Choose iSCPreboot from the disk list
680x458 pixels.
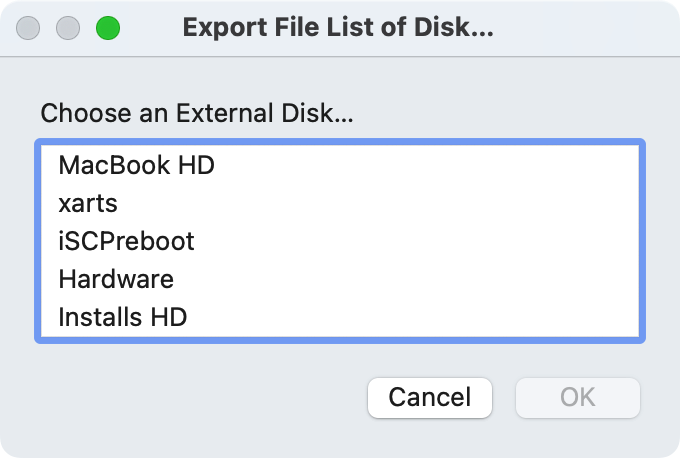click(340, 241)
